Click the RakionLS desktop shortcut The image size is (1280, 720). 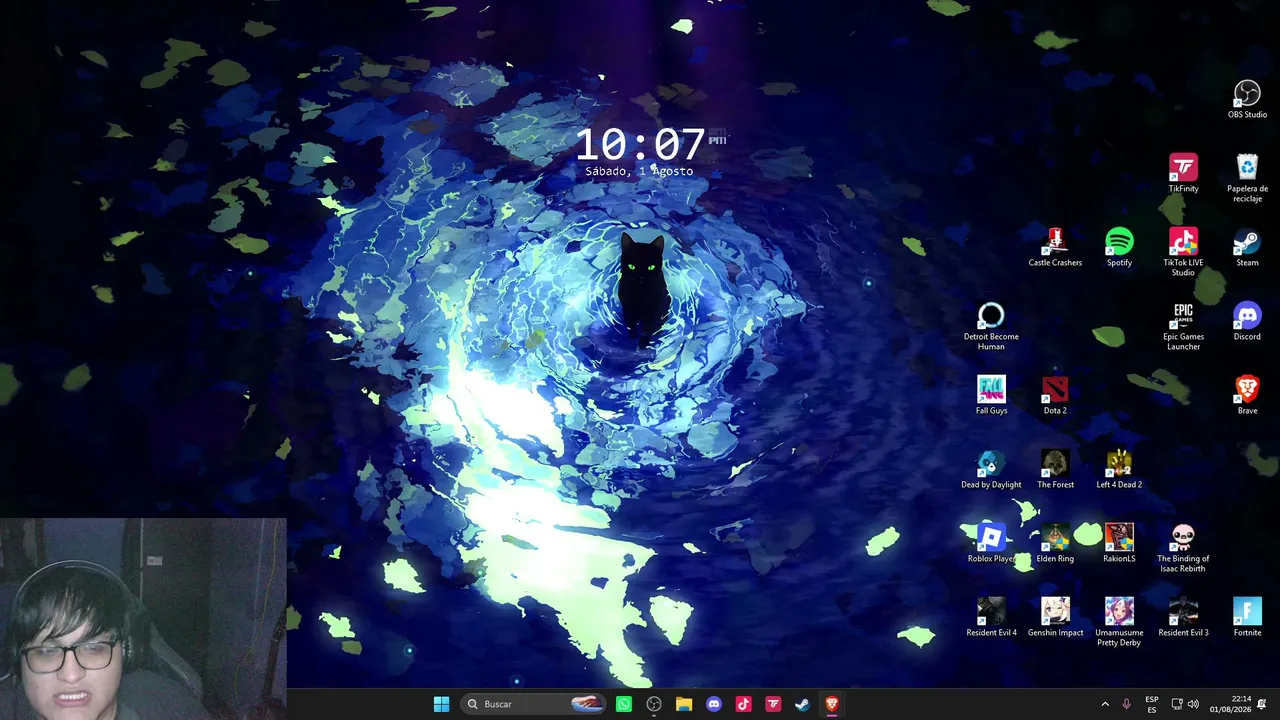click(1119, 543)
